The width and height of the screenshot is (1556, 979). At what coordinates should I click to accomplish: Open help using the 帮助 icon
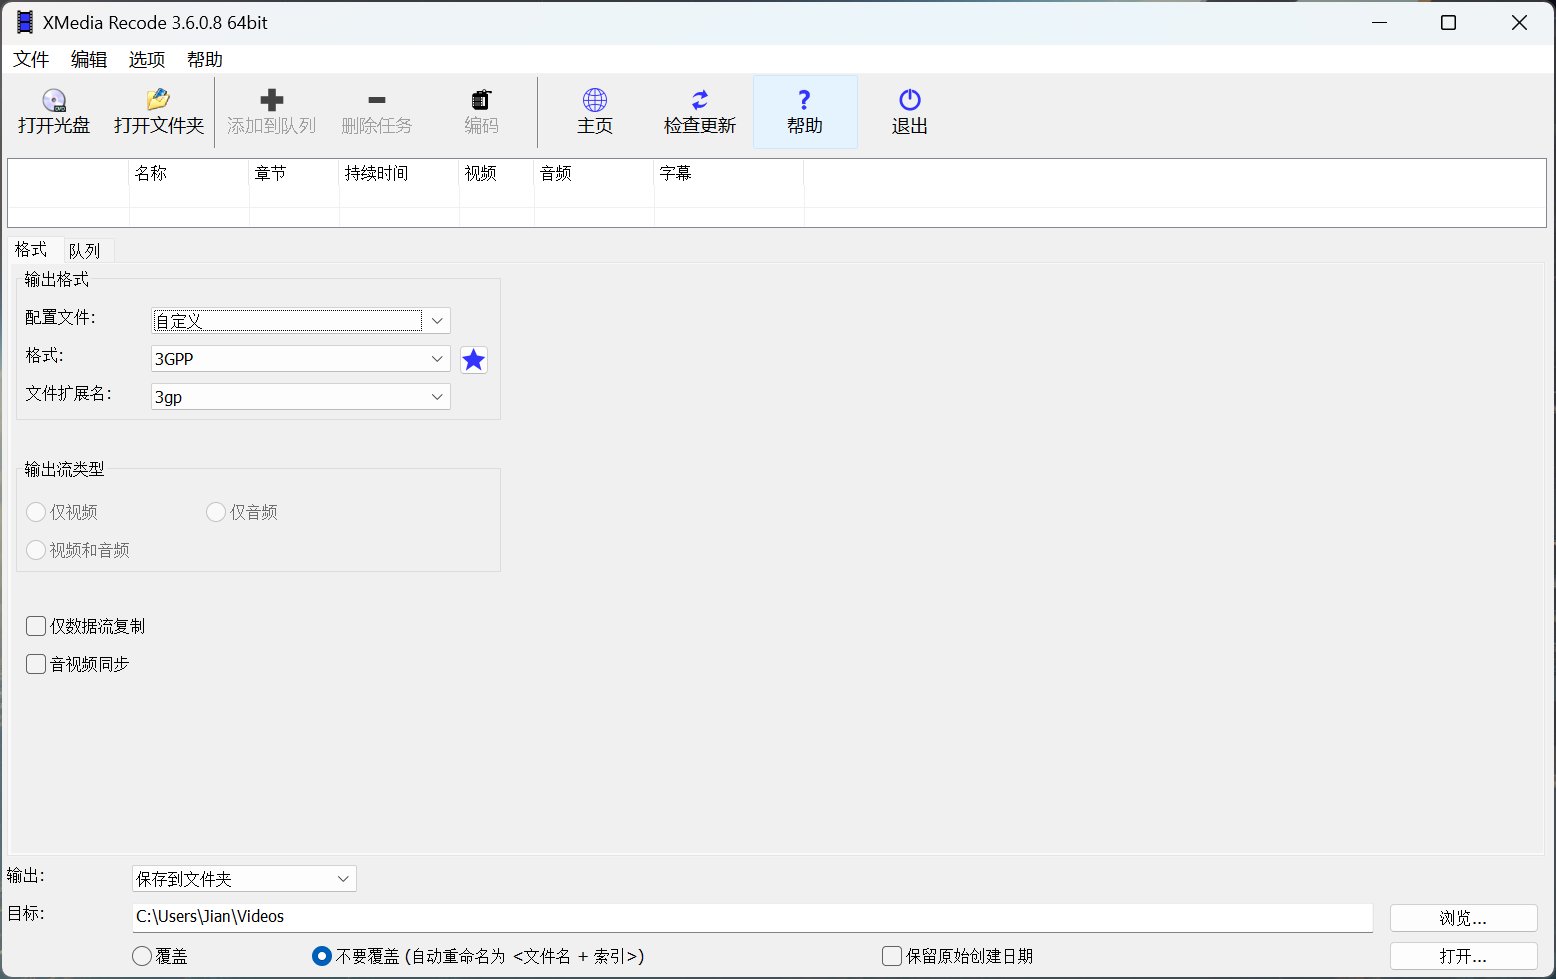[x=804, y=110]
